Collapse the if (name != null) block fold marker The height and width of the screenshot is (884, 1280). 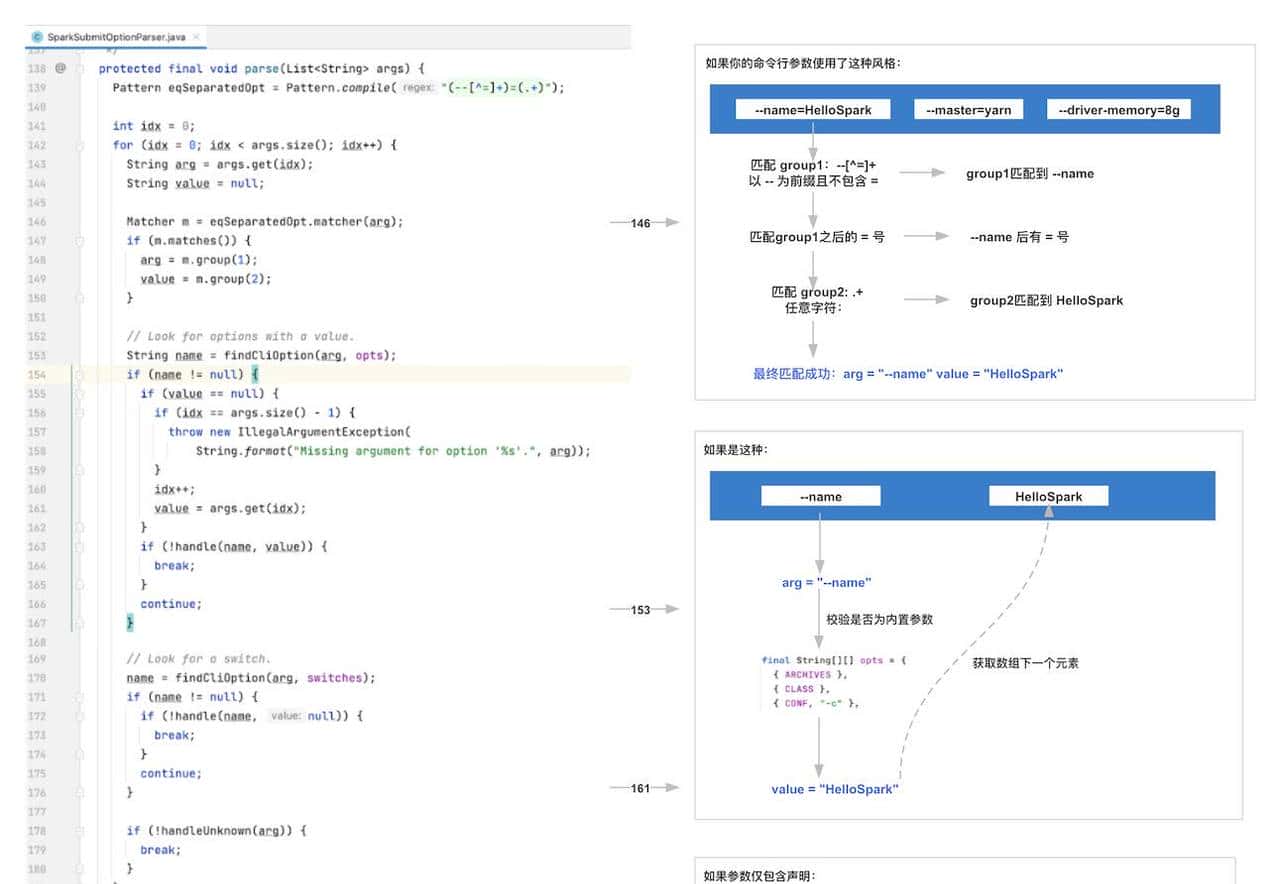(x=78, y=374)
